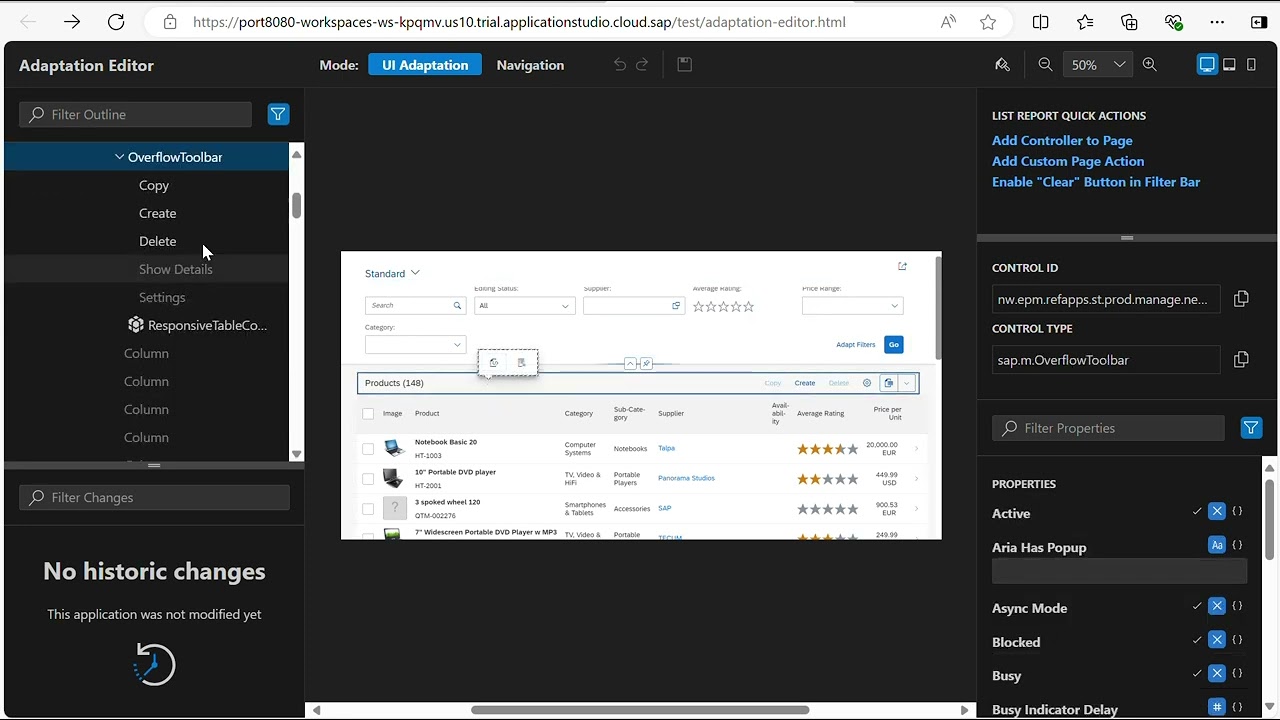1280x720 pixels.
Task: Set Async Mode property to false X
Action: tap(1217, 606)
